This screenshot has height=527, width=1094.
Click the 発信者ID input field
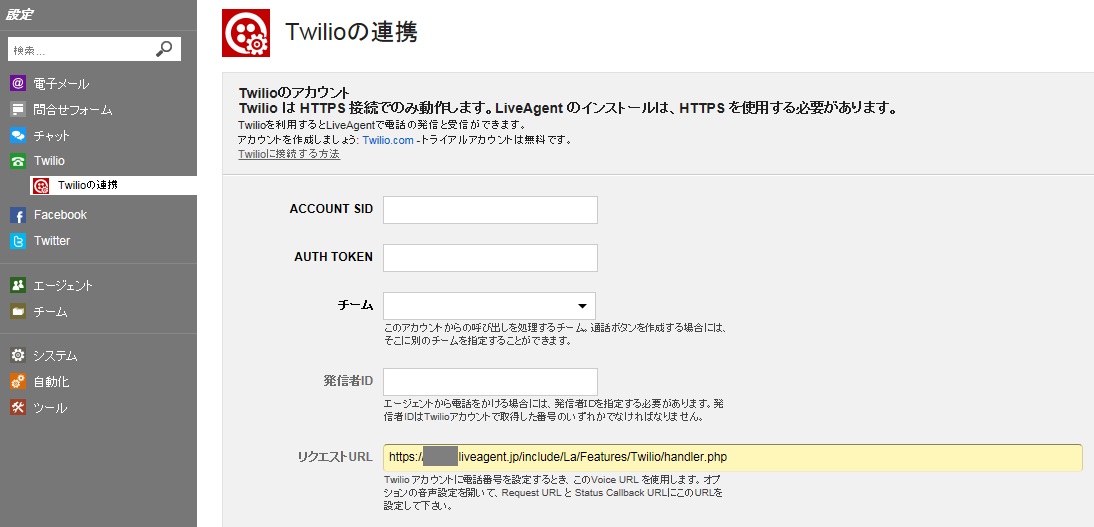coord(490,382)
